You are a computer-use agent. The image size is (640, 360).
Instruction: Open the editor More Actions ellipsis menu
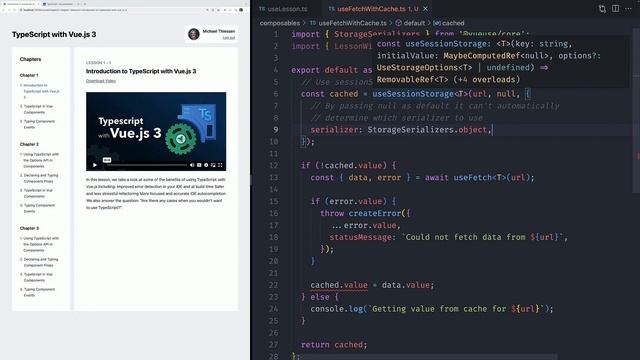[x=628, y=9]
